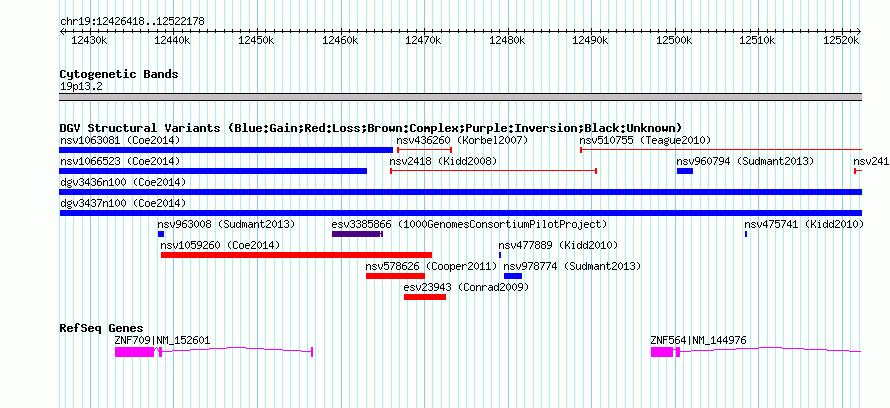
Task: Click the ZNF709 magenta exon block
Action: pyautogui.click(x=135, y=352)
